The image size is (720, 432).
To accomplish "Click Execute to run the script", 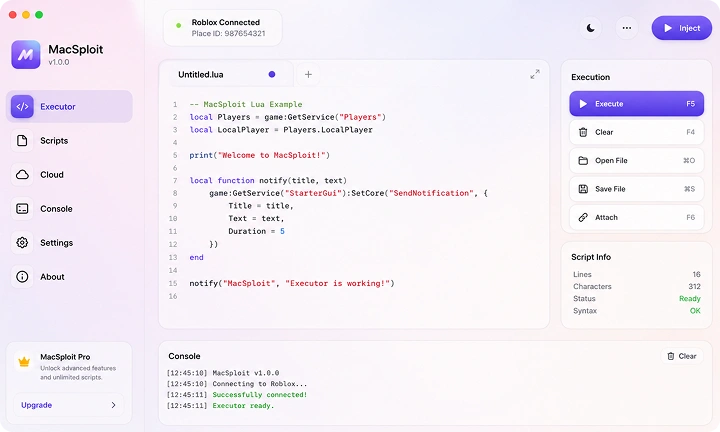I will [x=636, y=104].
